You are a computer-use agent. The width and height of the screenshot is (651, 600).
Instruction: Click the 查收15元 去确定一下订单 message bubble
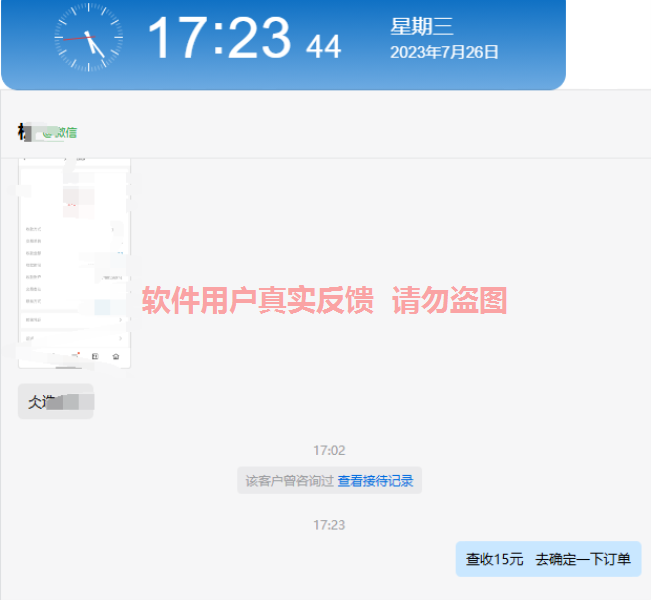coord(548,559)
